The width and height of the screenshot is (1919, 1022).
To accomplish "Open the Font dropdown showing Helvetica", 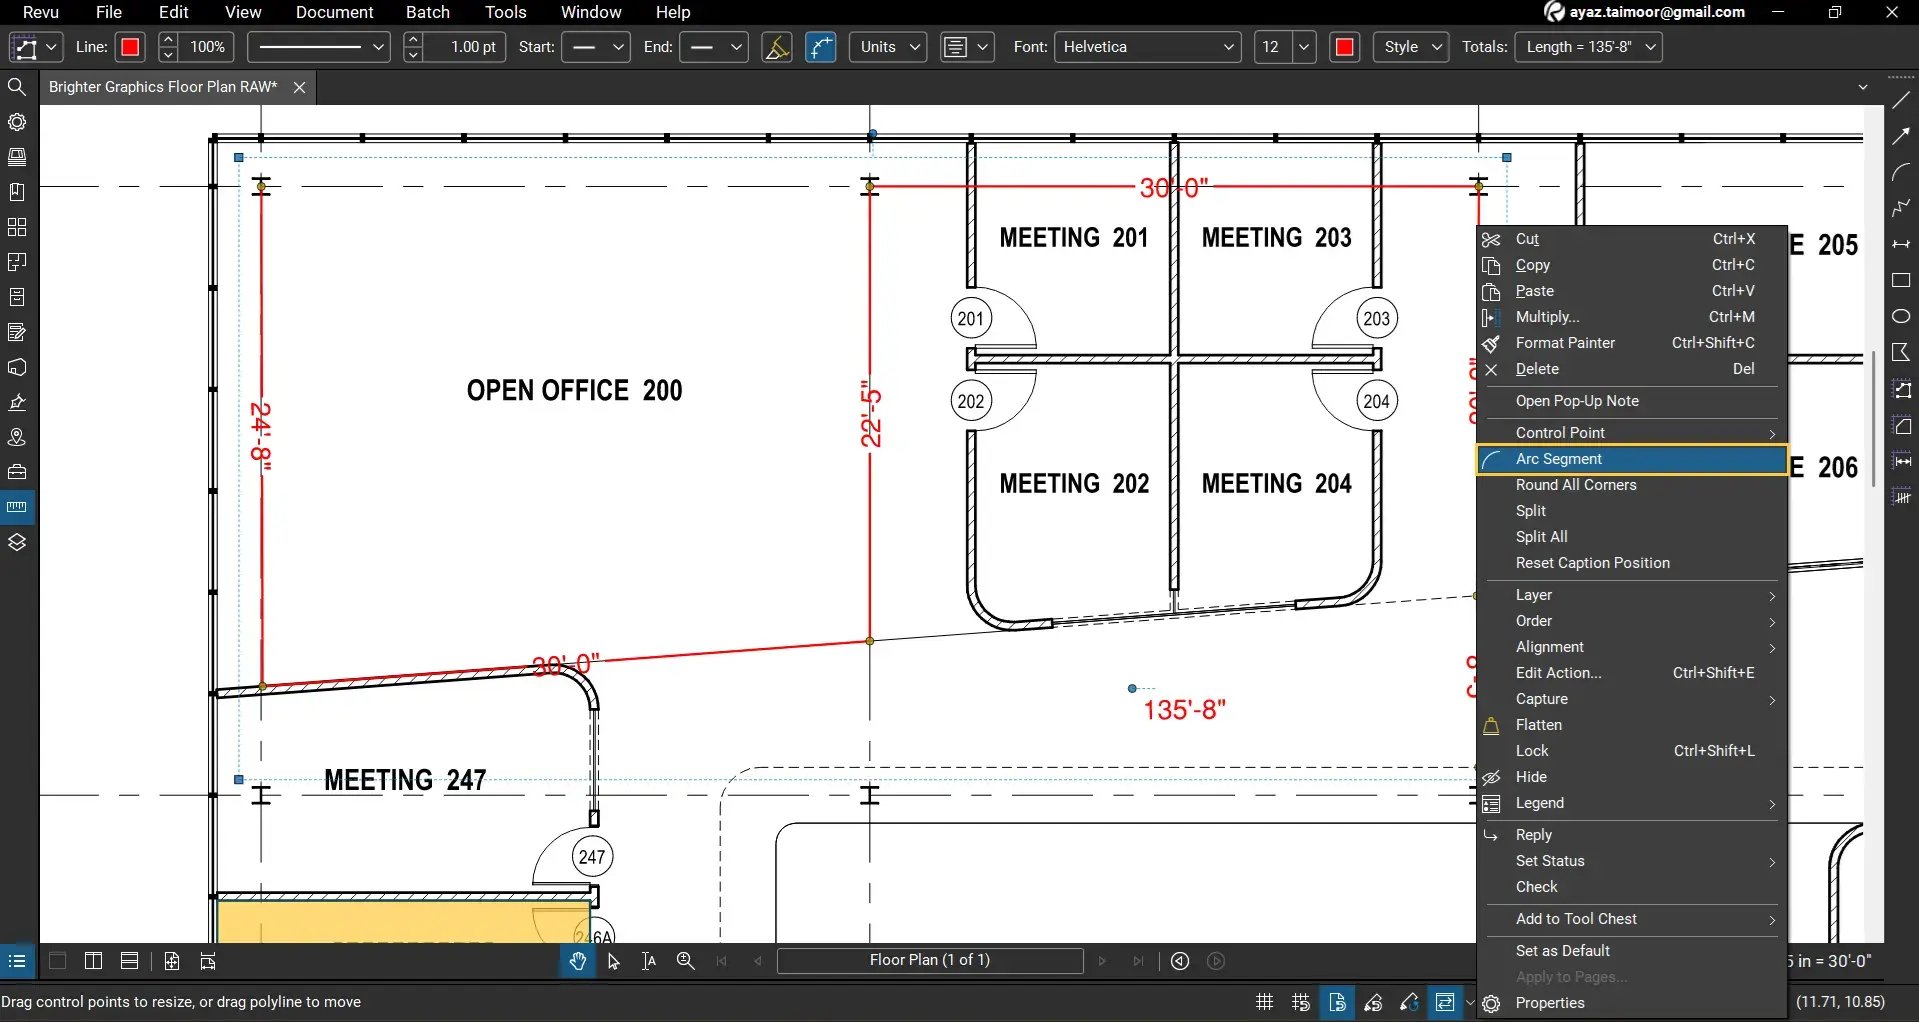I will click(1146, 47).
